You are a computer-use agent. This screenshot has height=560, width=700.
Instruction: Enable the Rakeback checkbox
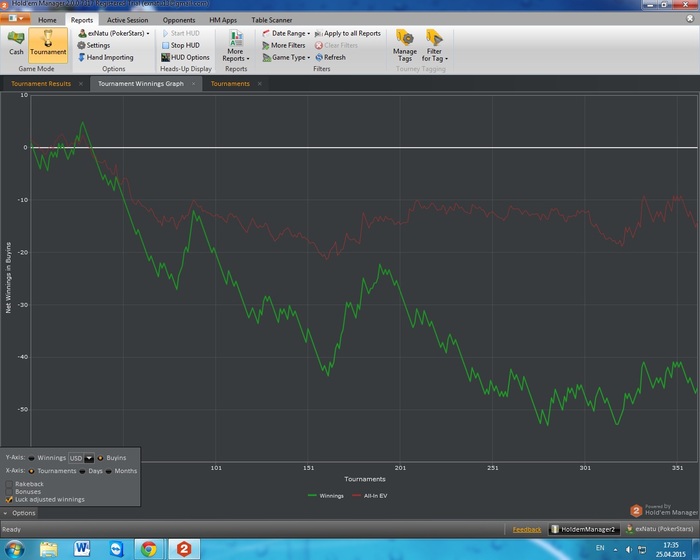[x=9, y=483]
